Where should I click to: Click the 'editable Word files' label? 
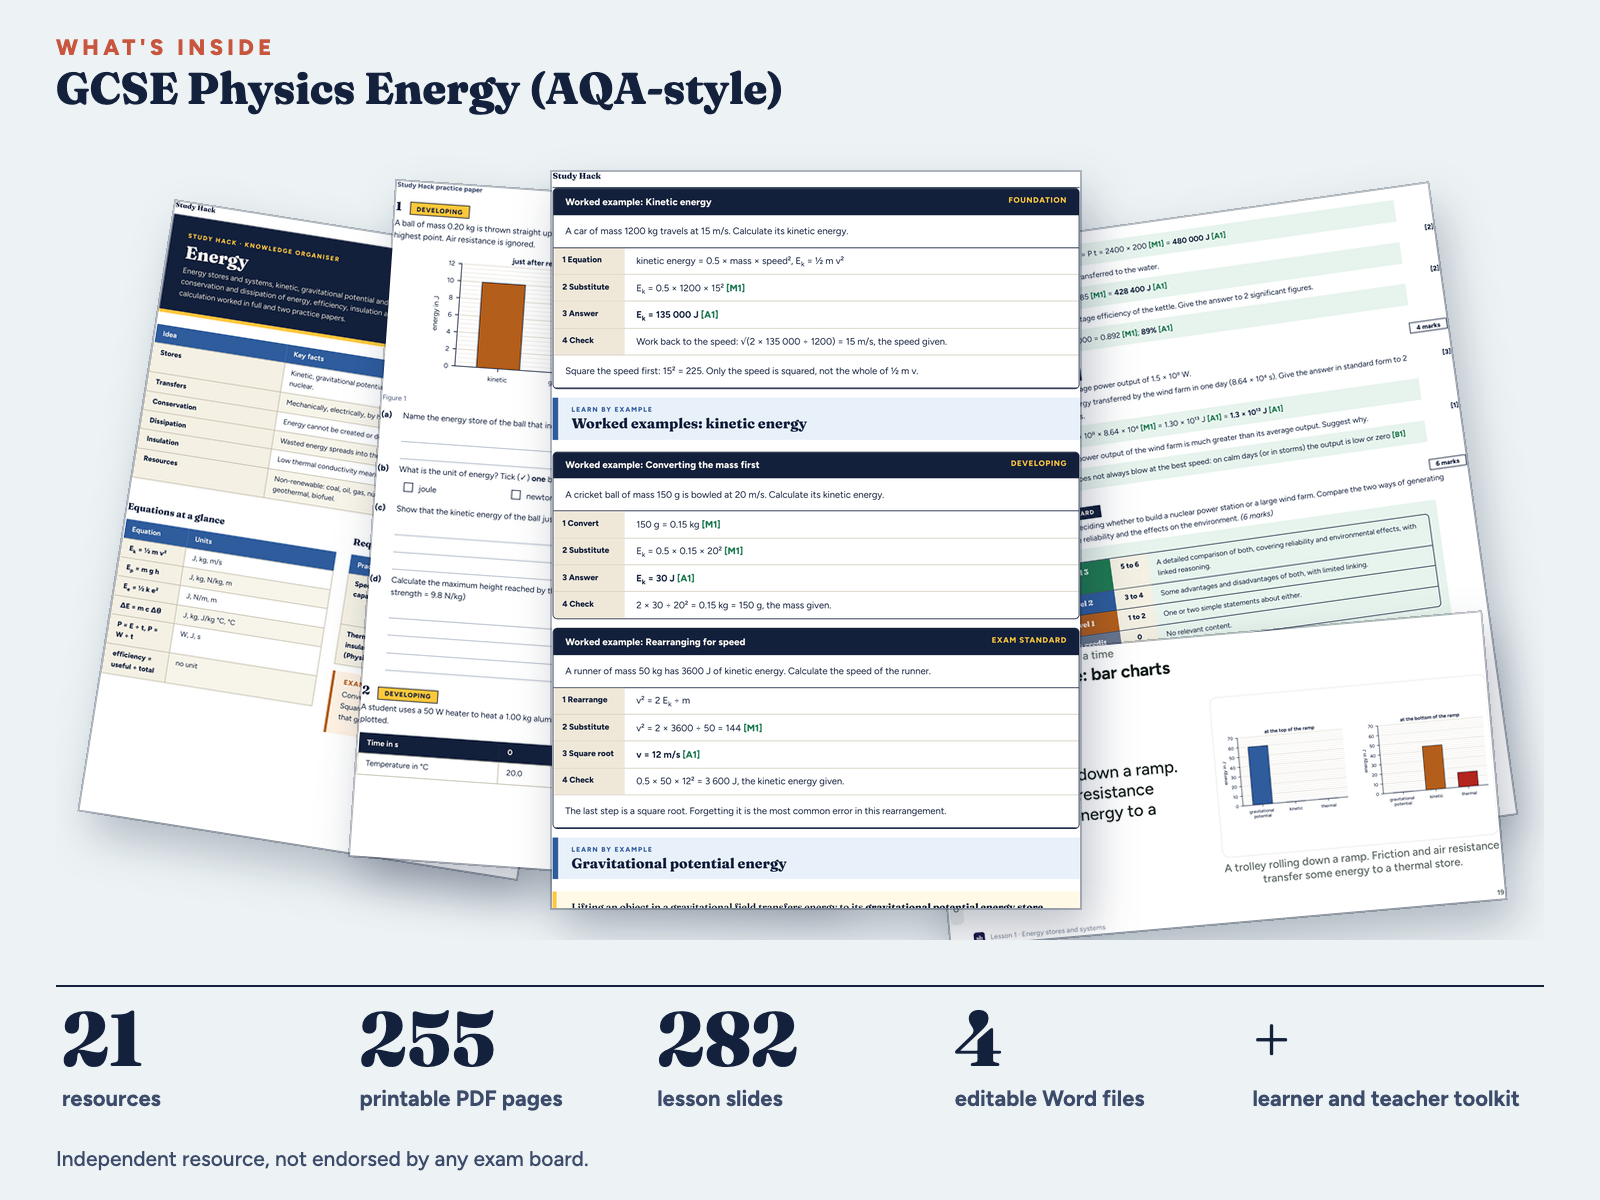click(x=1050, y=1099)
